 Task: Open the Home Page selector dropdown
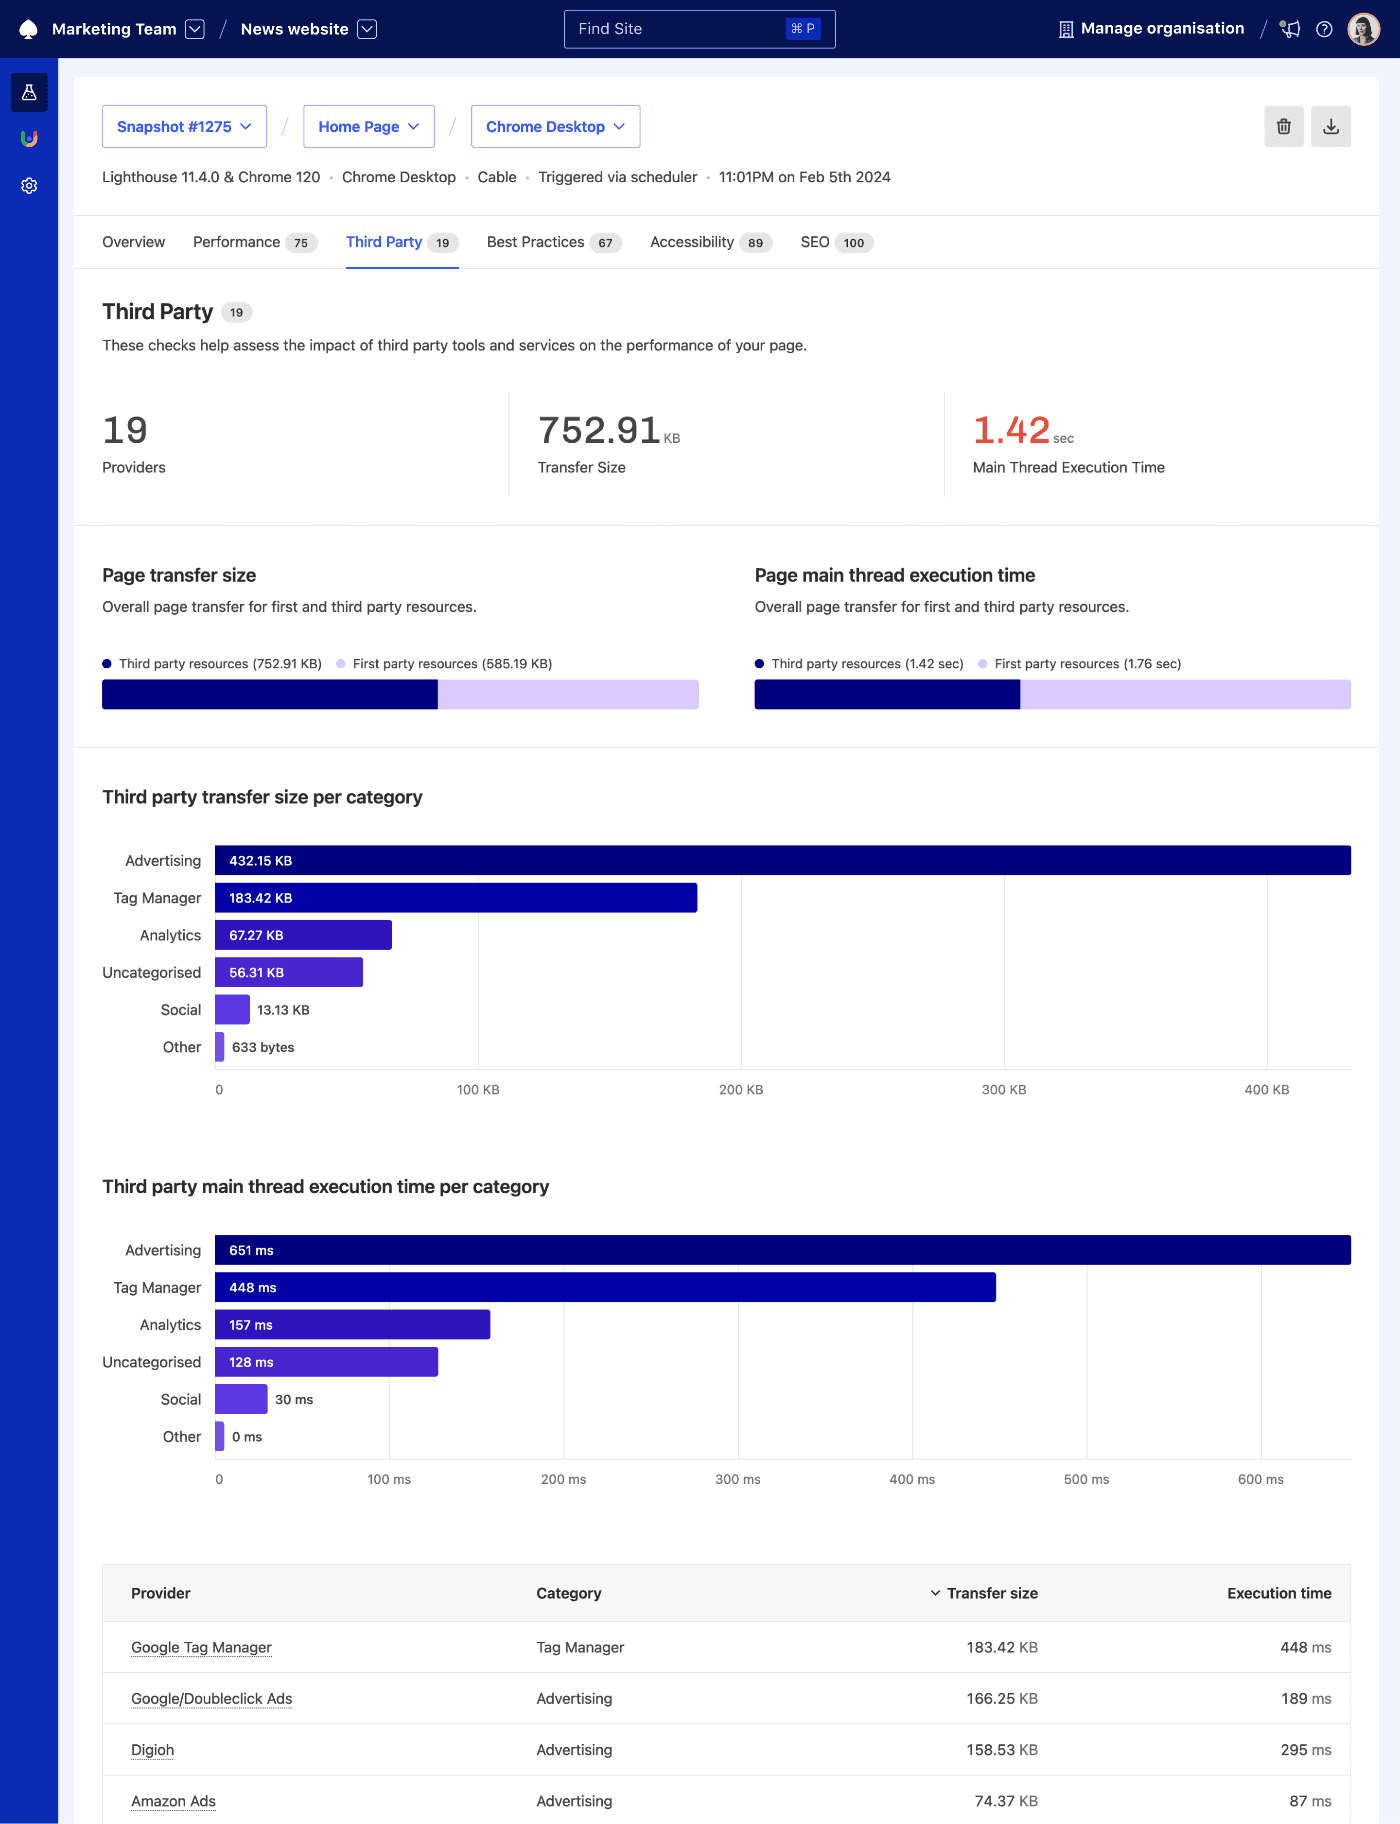tap(368, 127)
